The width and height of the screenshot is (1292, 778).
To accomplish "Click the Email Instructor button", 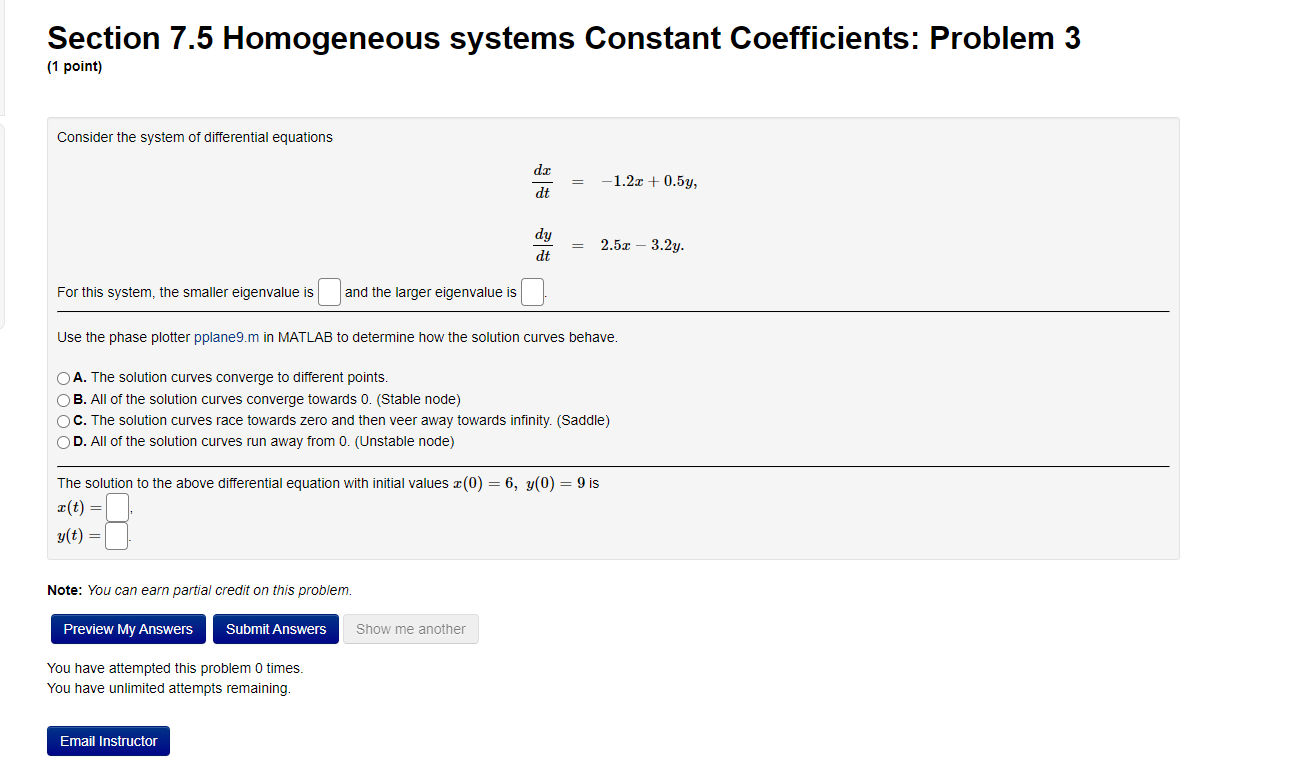I will 108,740.
